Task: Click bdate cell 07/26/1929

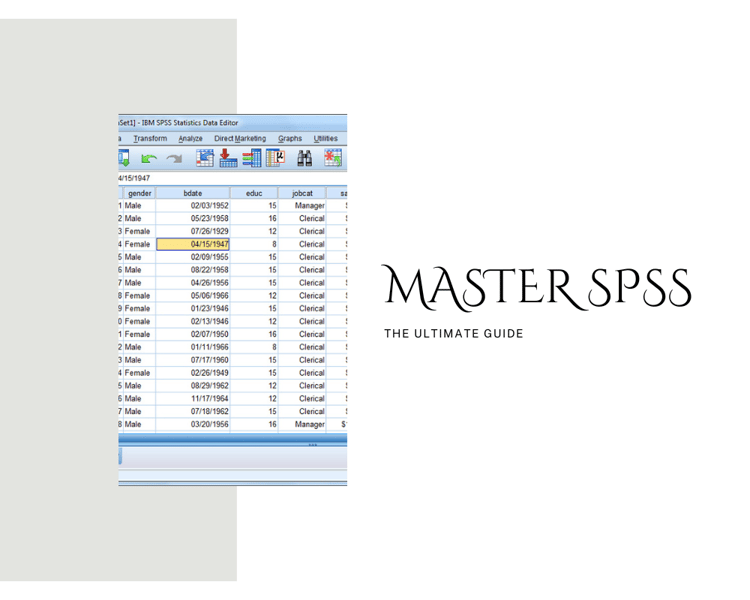Action: click(x=193, y=231)
